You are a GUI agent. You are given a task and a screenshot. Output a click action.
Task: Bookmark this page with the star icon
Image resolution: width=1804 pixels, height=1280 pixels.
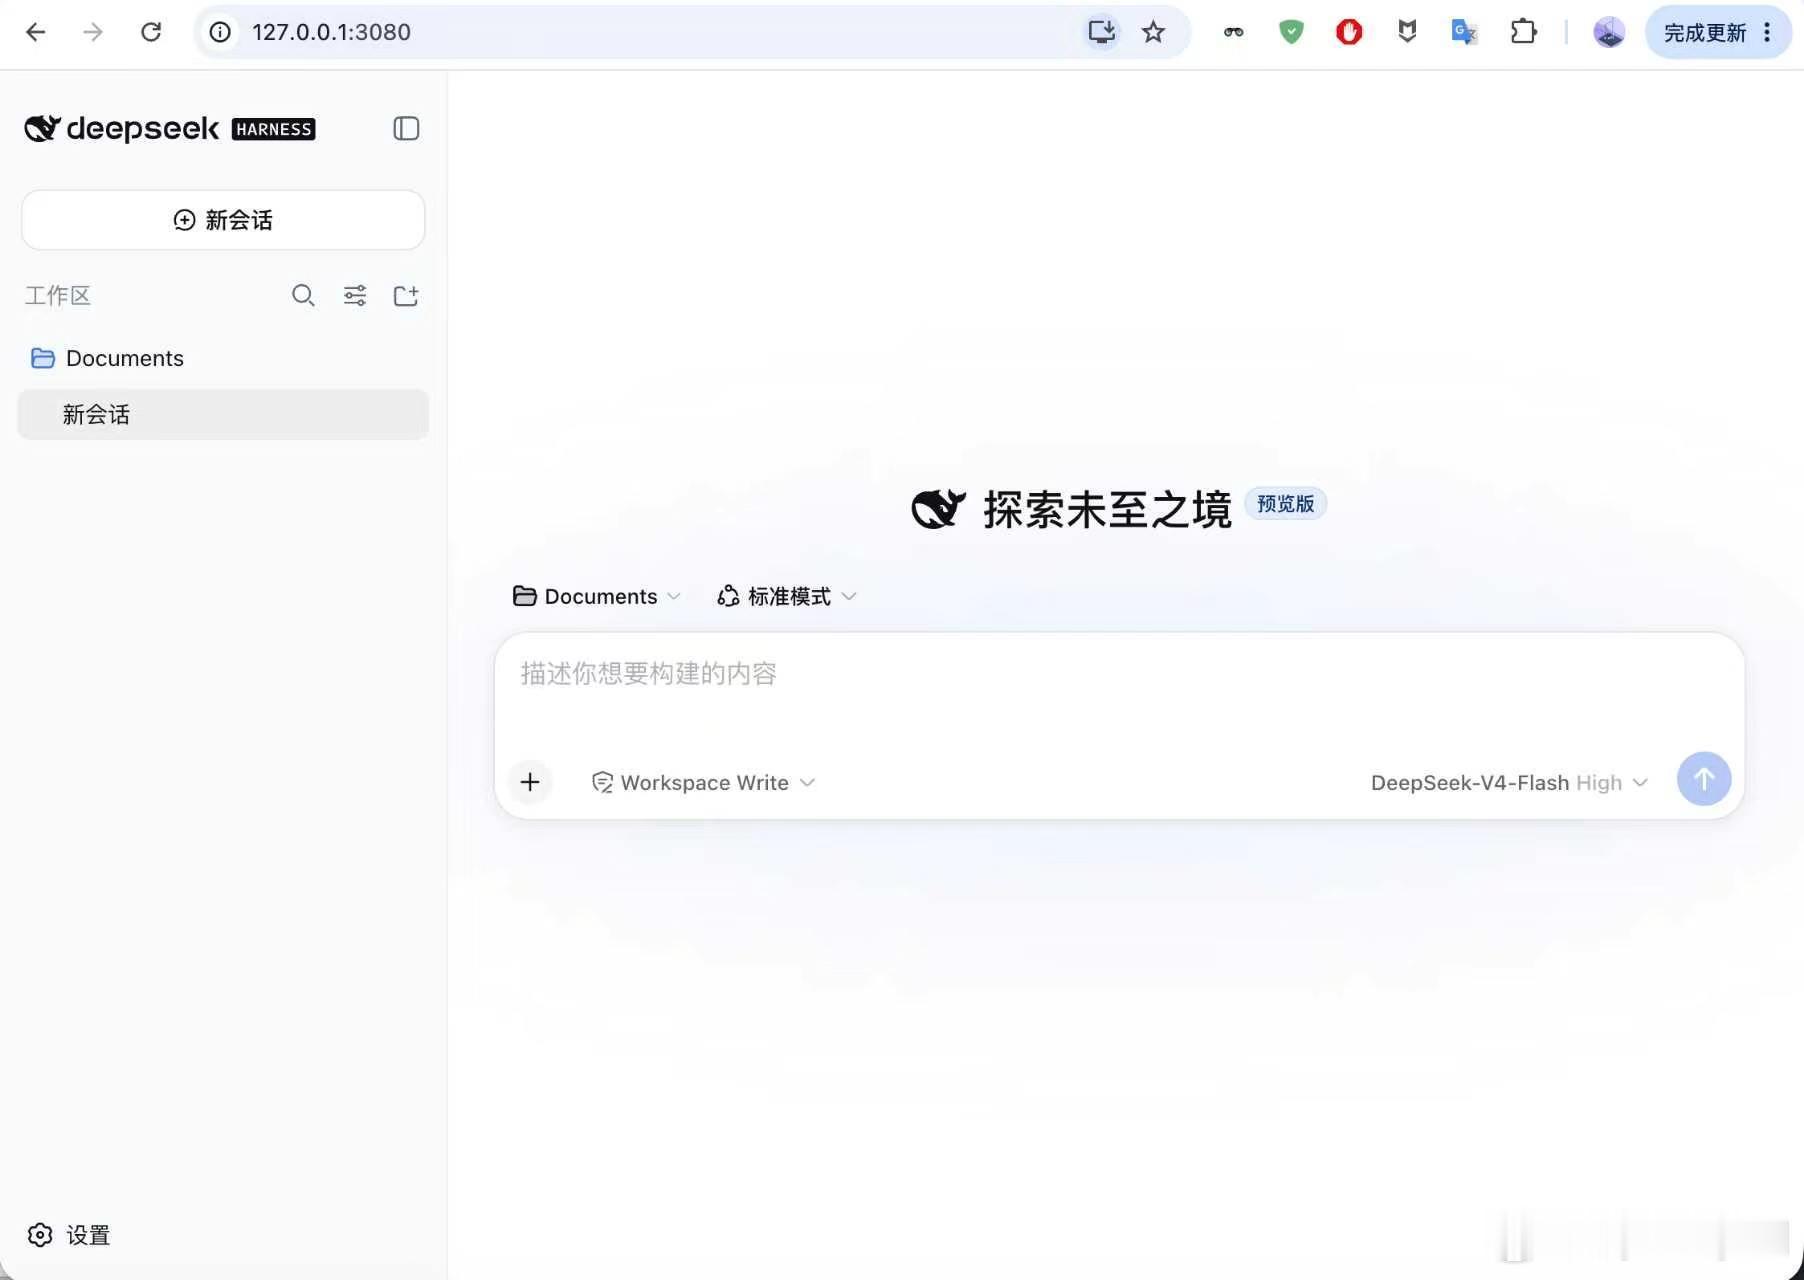coord(1154,32)
